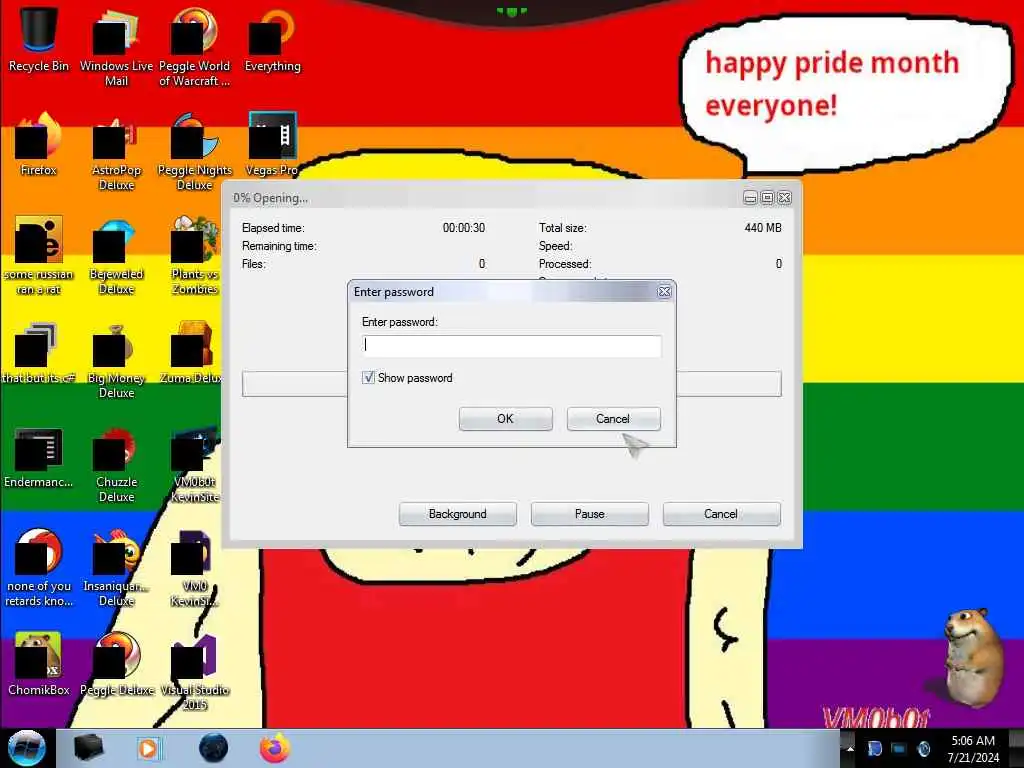1024x768 pixels.
Task: Launch Peggle Nights Deluxe desktop icon
Action: point(195,150)
